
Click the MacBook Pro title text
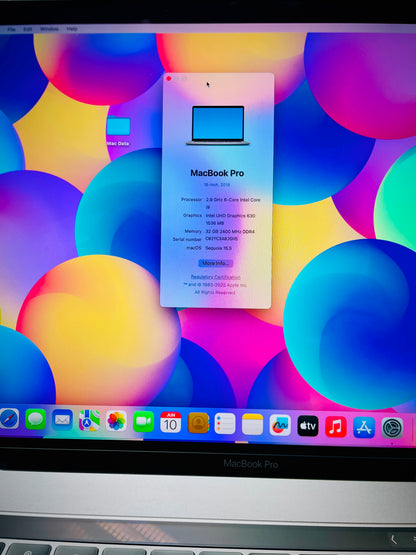[217, 173]
